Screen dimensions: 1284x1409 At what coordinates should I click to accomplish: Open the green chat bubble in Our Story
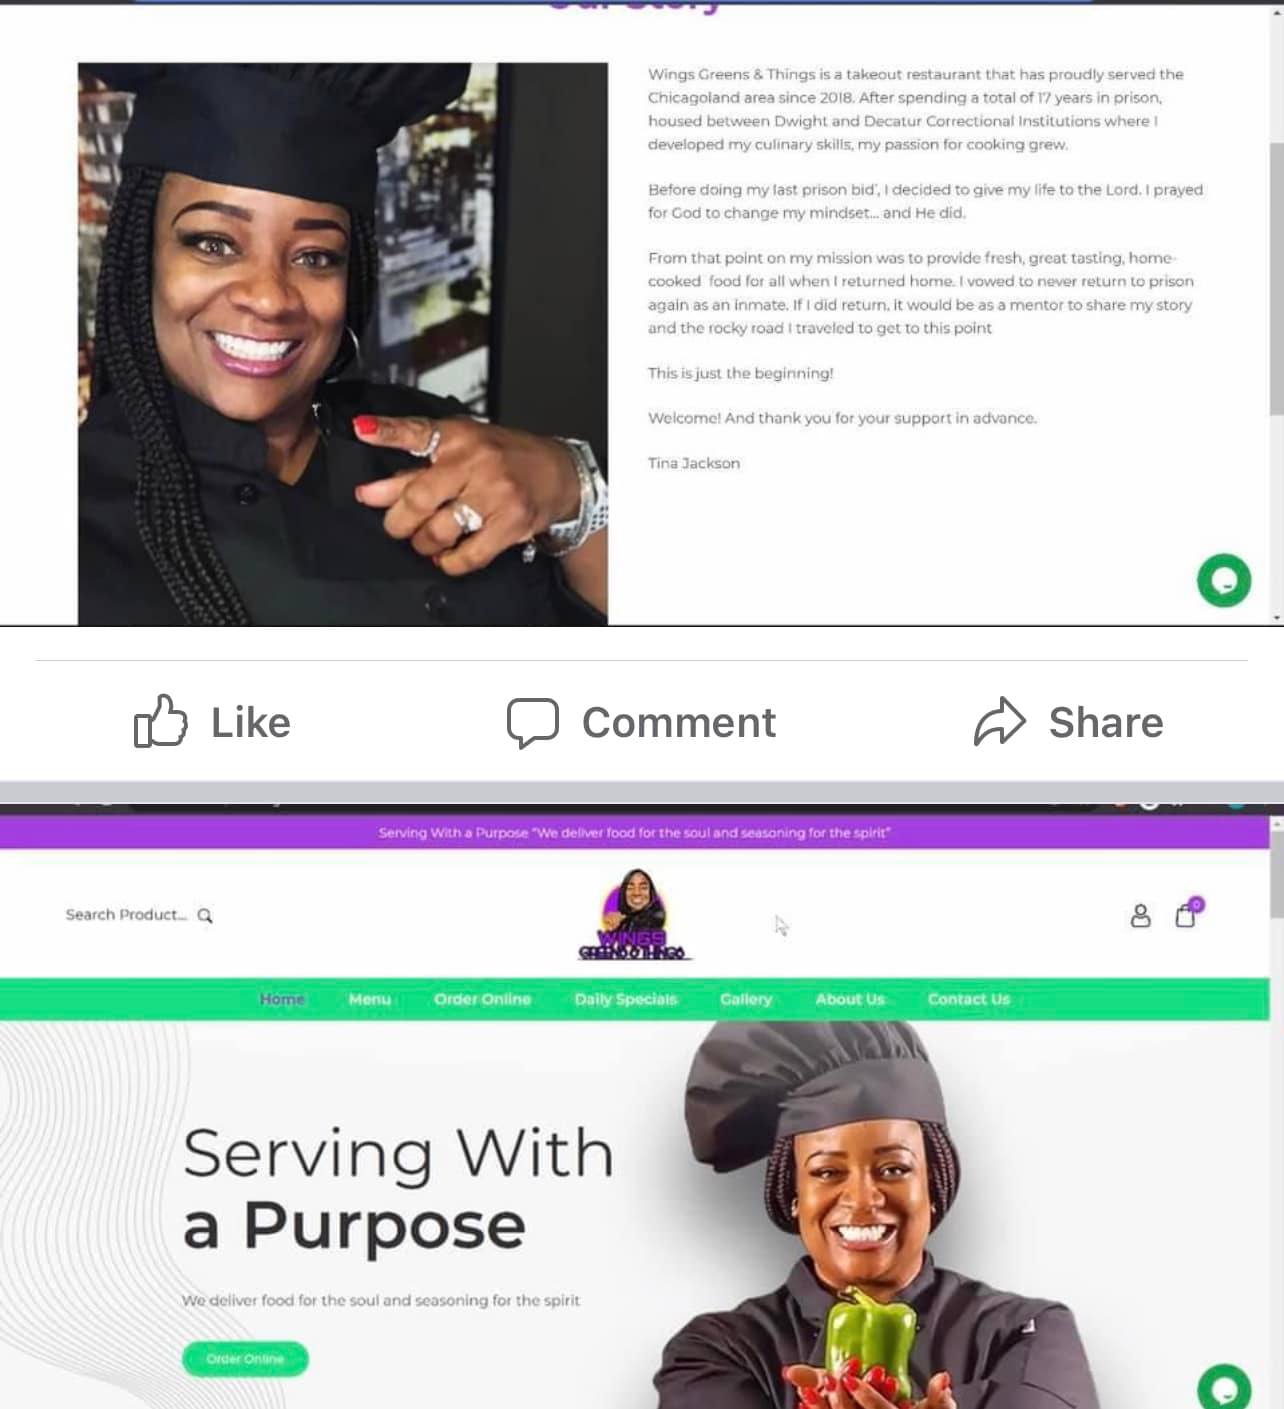pyautogui.click(x=1224, y=580)
